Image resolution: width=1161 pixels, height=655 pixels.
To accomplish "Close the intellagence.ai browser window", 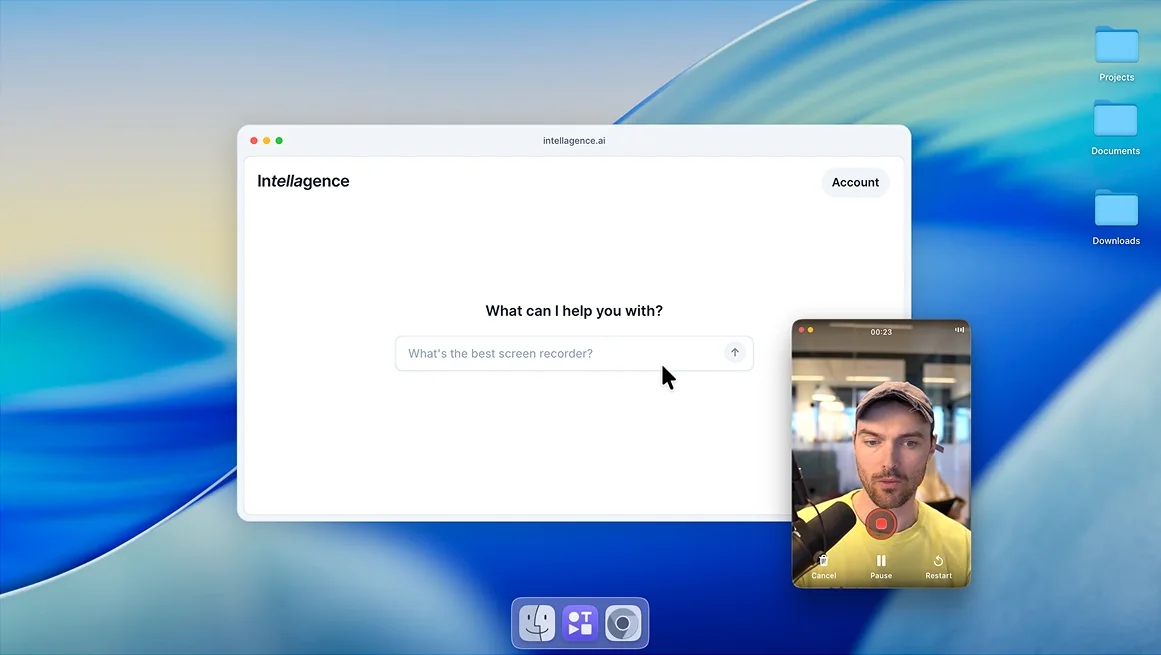I will pos(254,141).
